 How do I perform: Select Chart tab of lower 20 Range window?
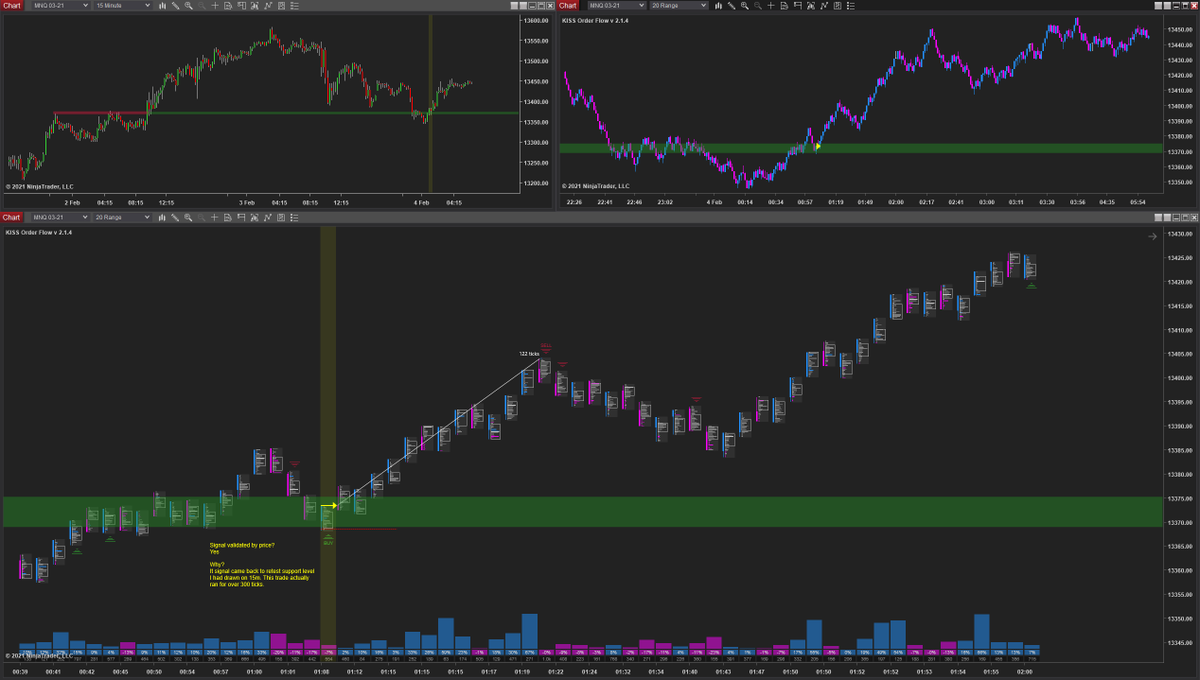(x=11, y=217)
